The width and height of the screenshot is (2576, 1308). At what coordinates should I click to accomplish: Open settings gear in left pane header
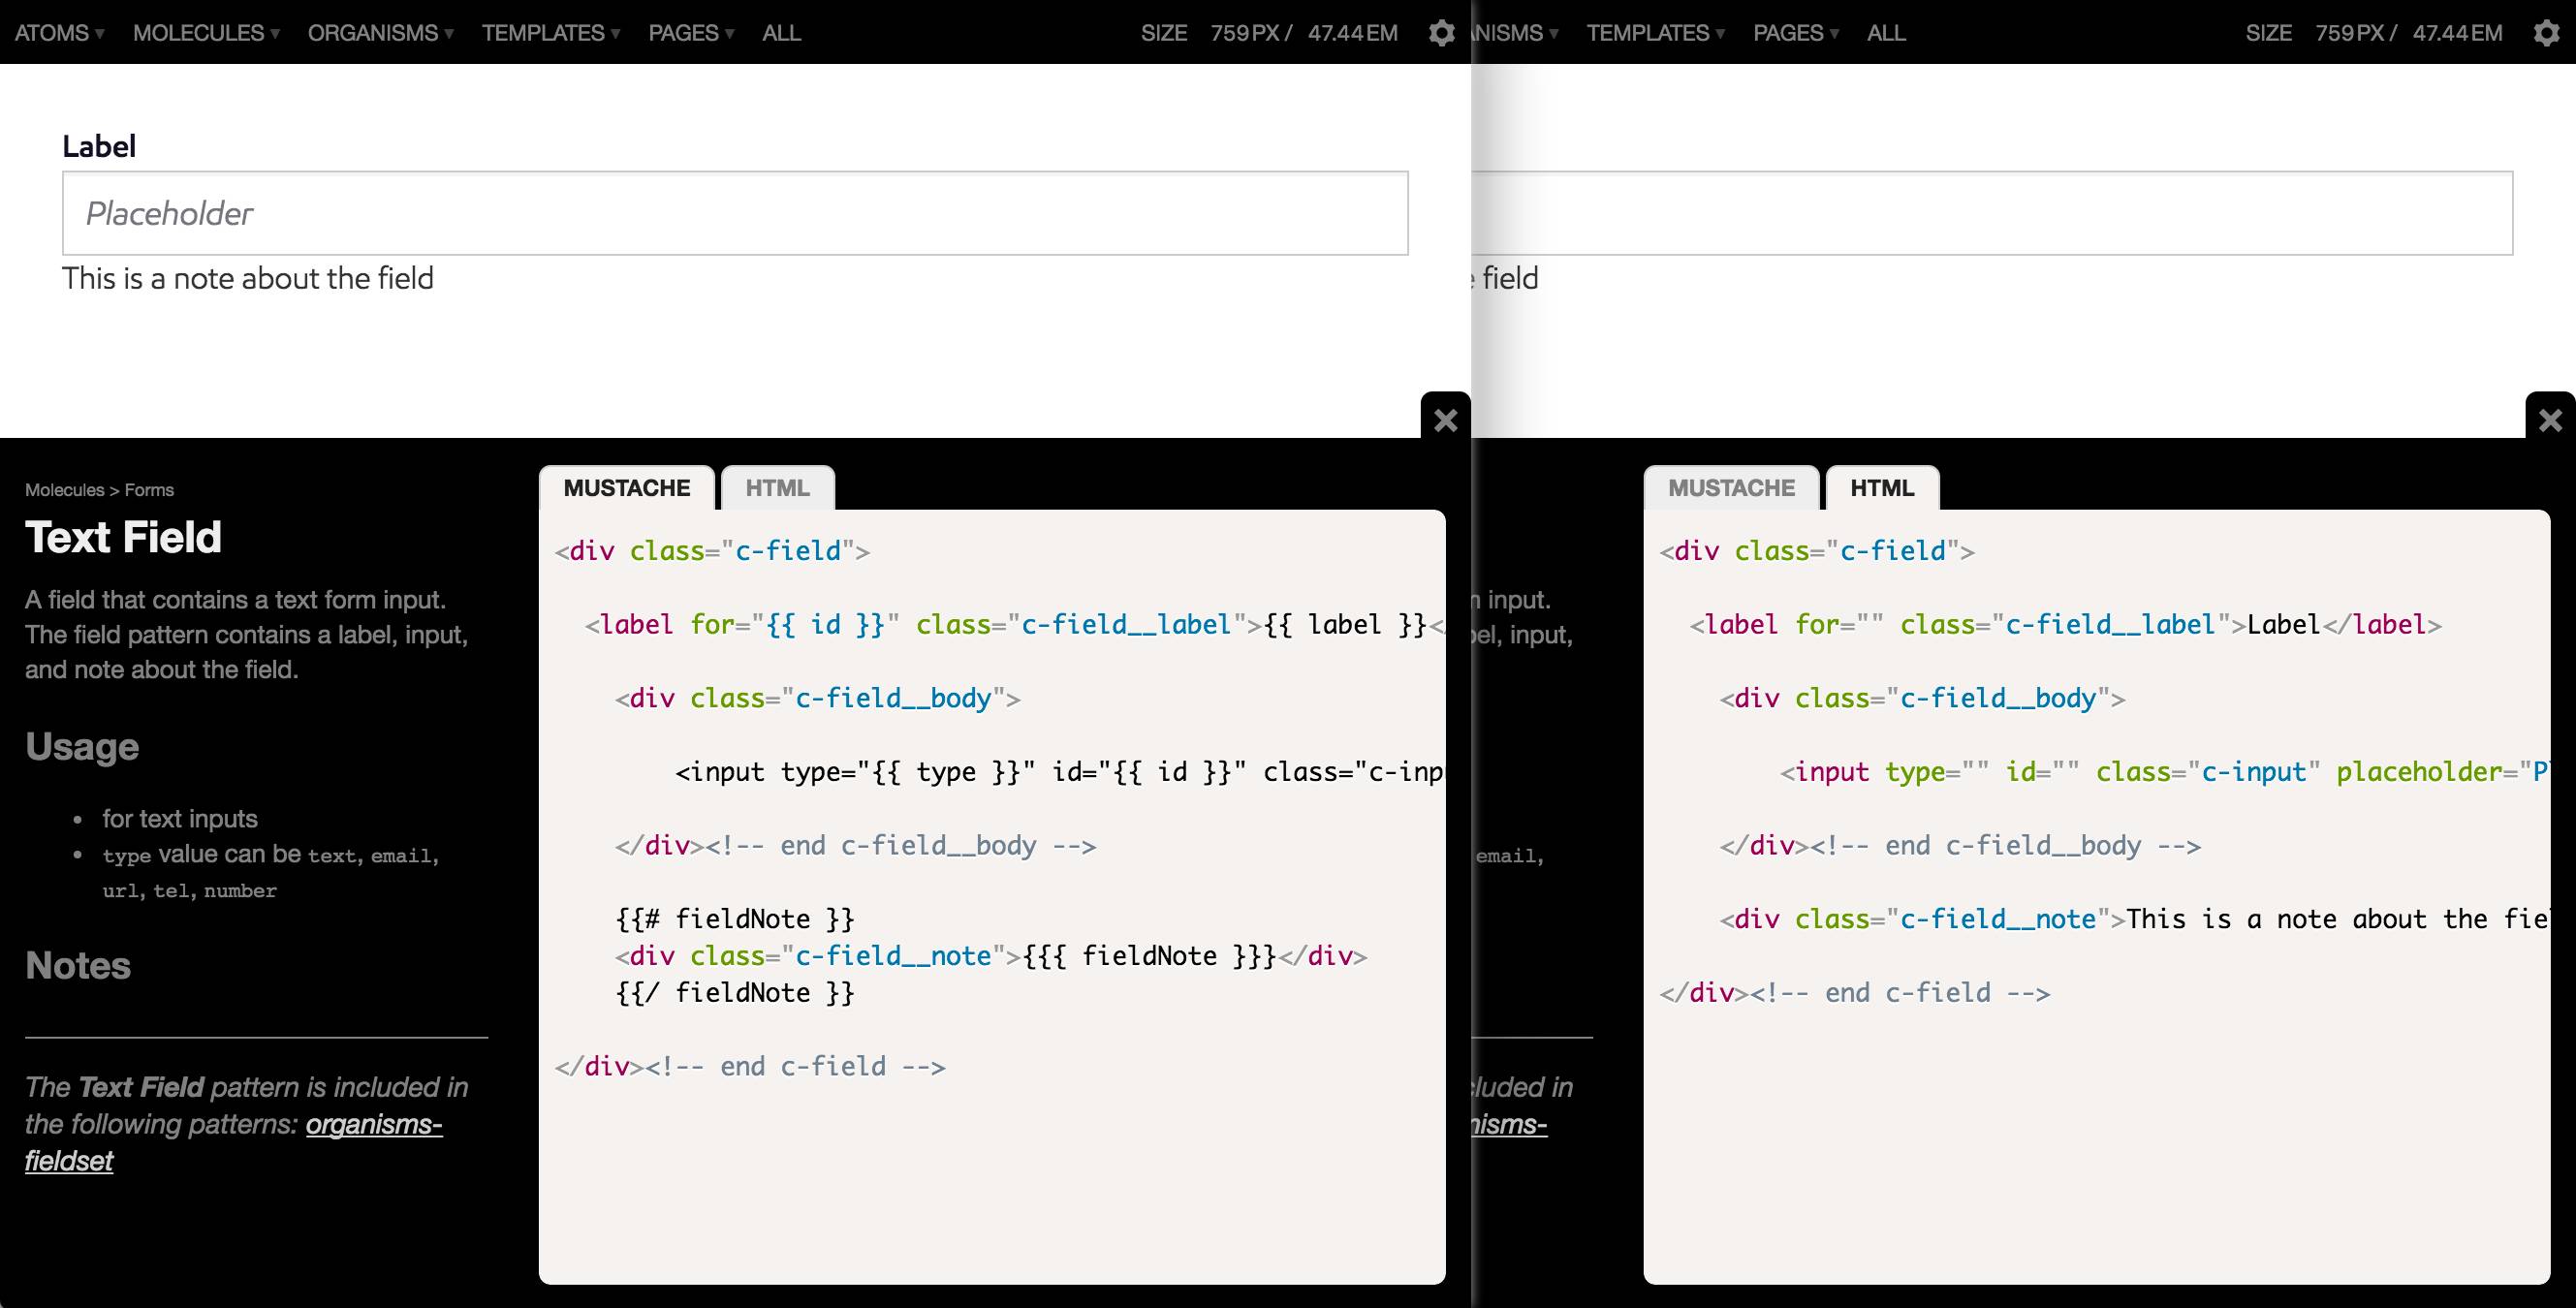tap(1441, 33)
